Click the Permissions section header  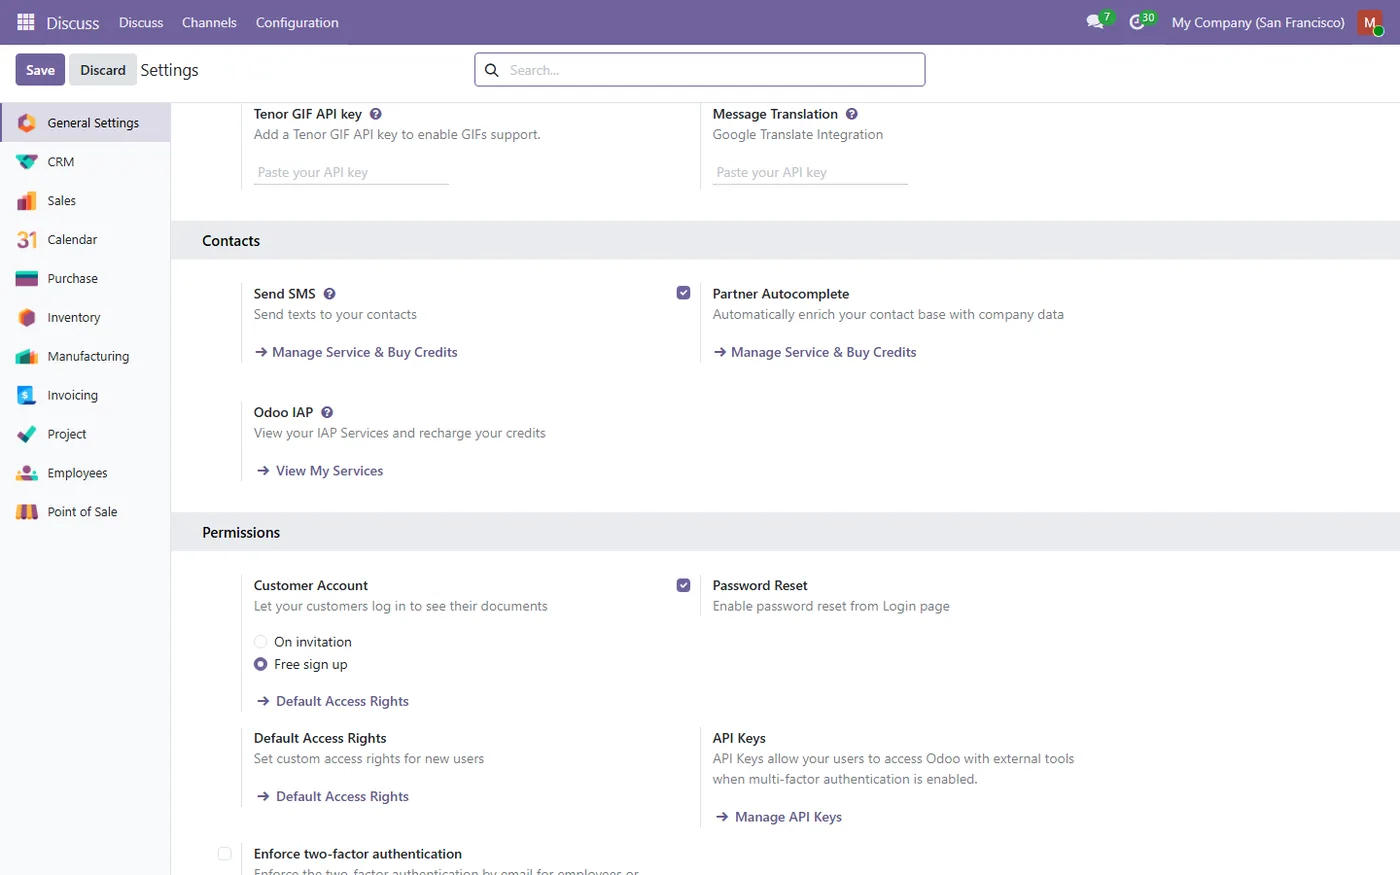point(241,533)
